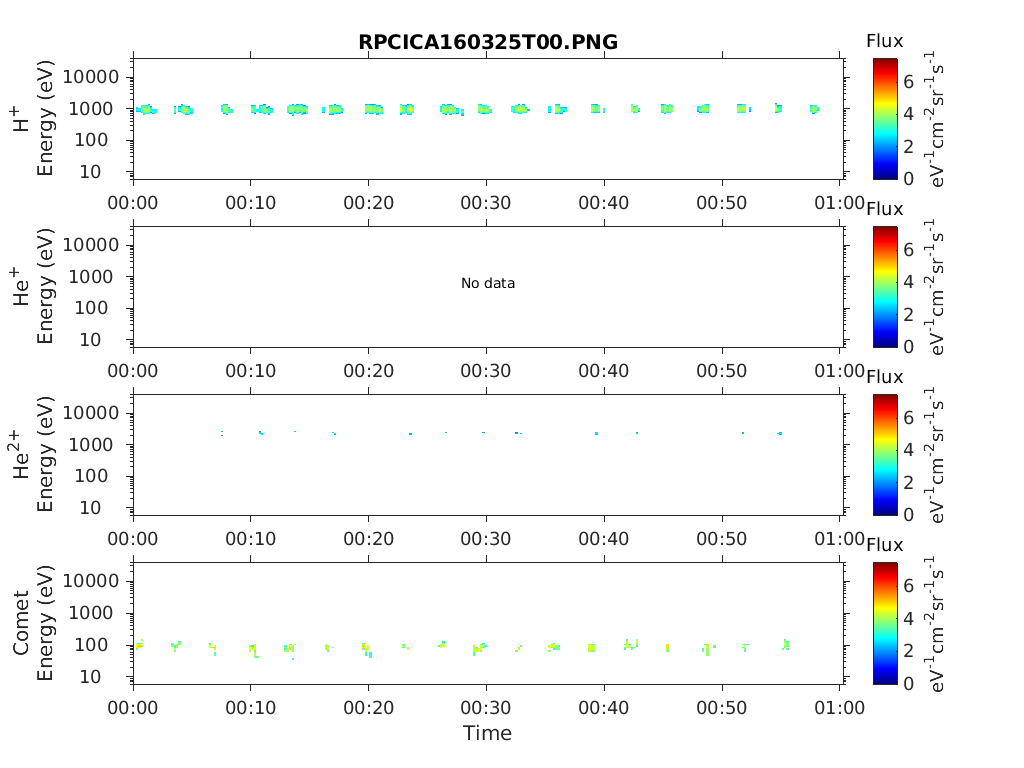
Task: Click the He+ panel flux colorbar
Action: [885, 287]
